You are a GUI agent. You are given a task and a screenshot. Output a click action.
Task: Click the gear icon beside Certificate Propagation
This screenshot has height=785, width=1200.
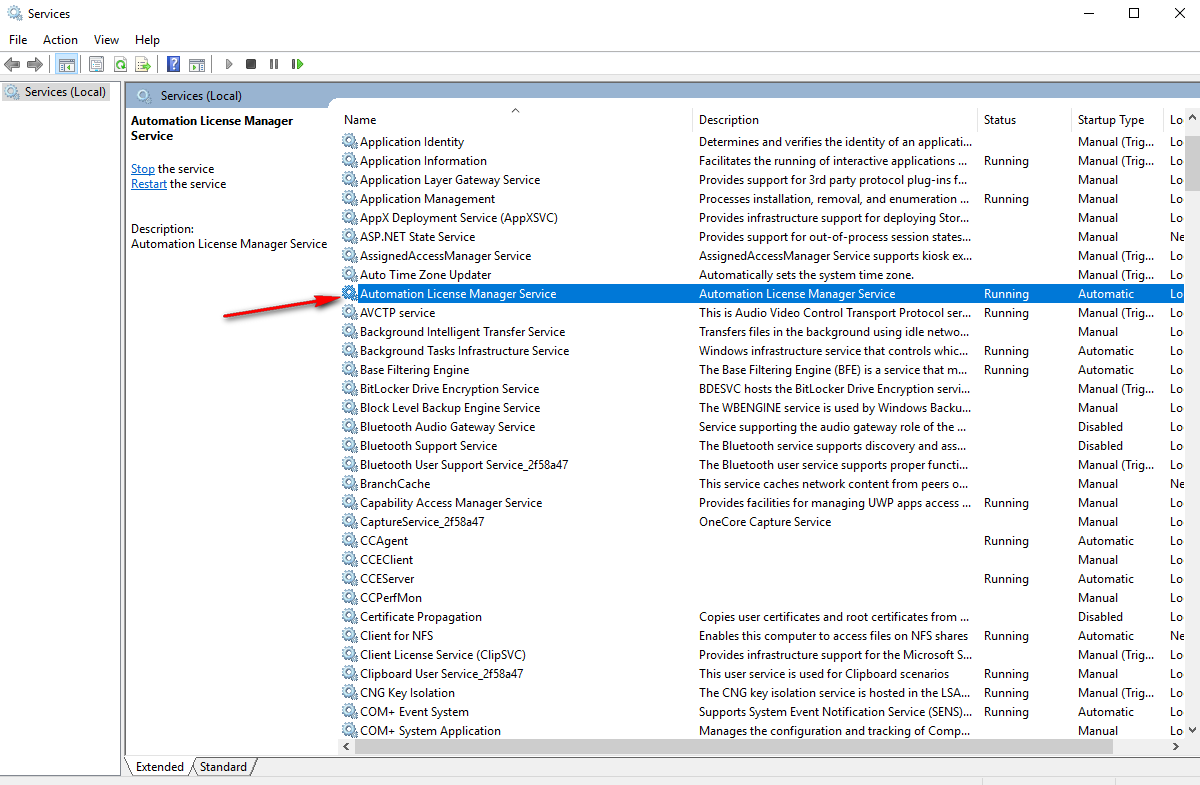coord(349,617)
